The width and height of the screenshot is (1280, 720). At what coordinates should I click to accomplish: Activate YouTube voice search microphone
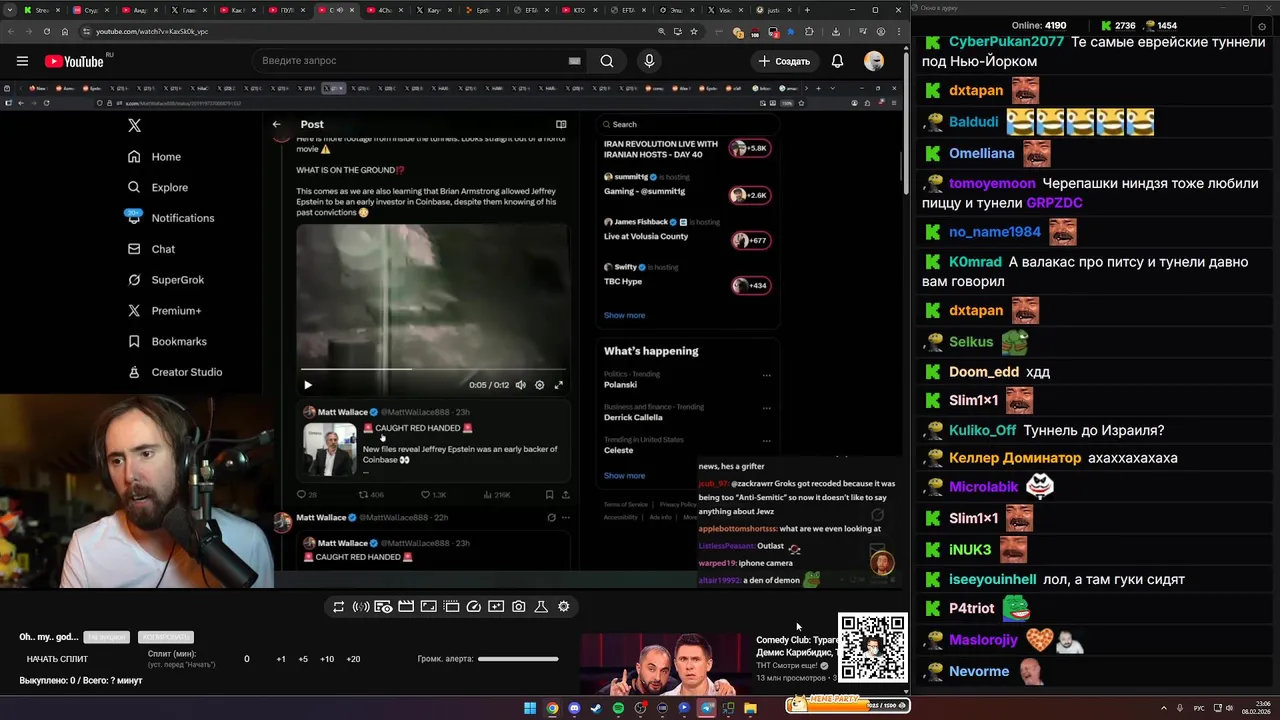pyautogui.click(x=649, y=61)
